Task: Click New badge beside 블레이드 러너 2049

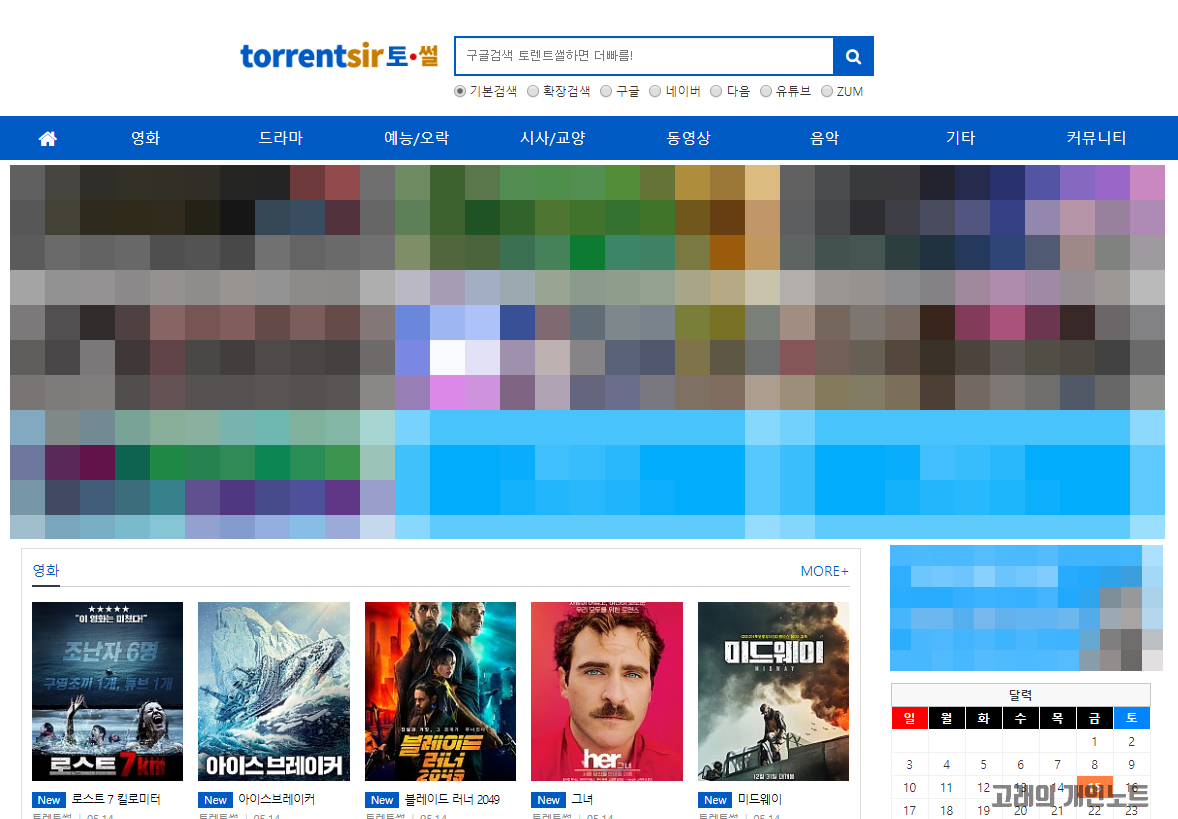Action: 382,799
